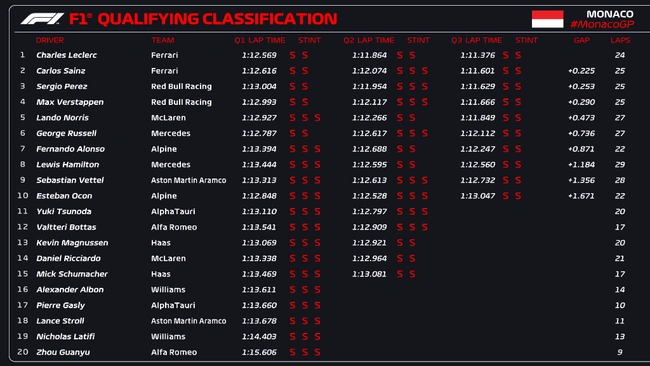Image resolution: width=650 pixels, height=366 pixels.
Task: Click Leclerc's pole time 1:11.376
Action: click(478, 55)
